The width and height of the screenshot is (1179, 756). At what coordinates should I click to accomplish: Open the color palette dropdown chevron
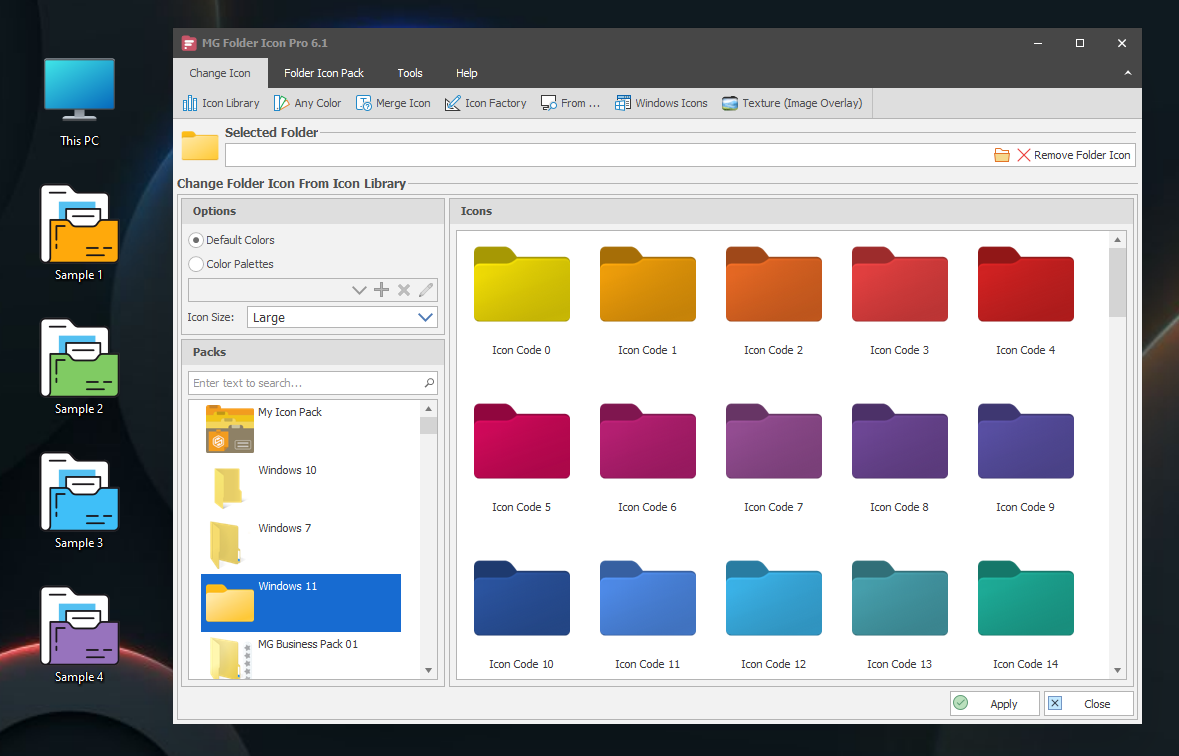359,290
